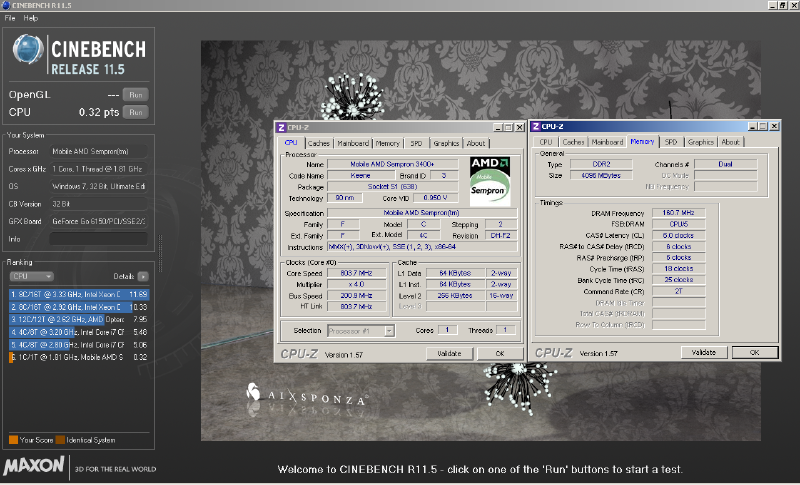Click the memory Type DDR2 value
This screenshot has height=485, width=800.
click(x=601, y=164)
